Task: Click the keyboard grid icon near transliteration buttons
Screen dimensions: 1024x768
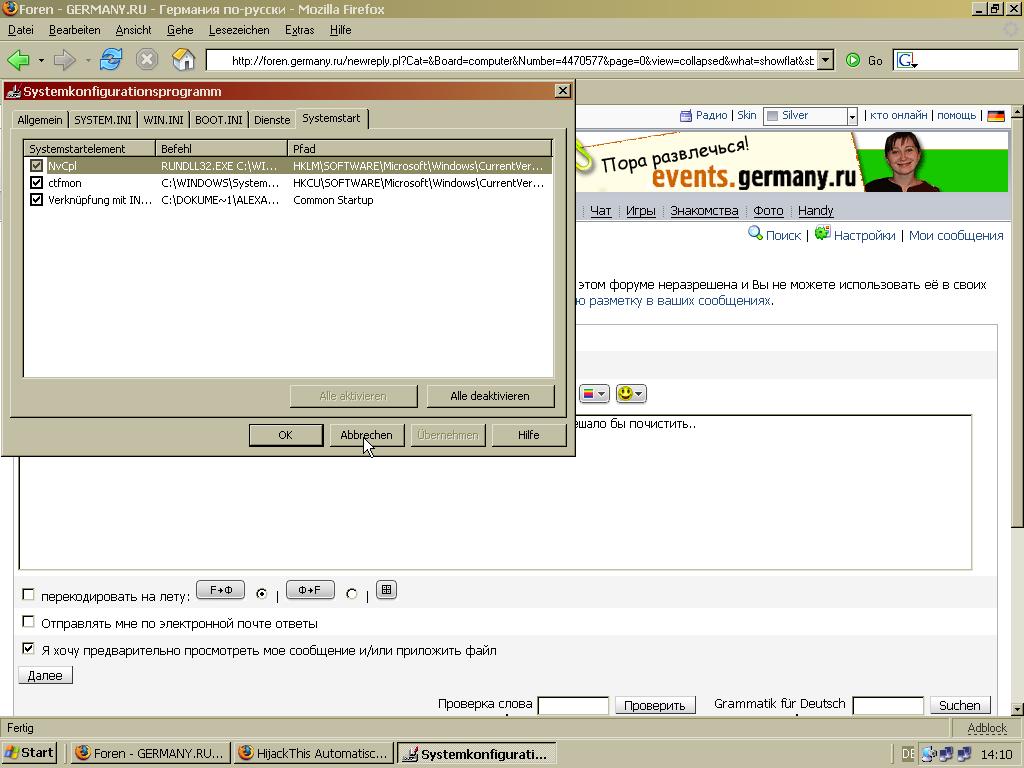Action: (x=387, y=590)
